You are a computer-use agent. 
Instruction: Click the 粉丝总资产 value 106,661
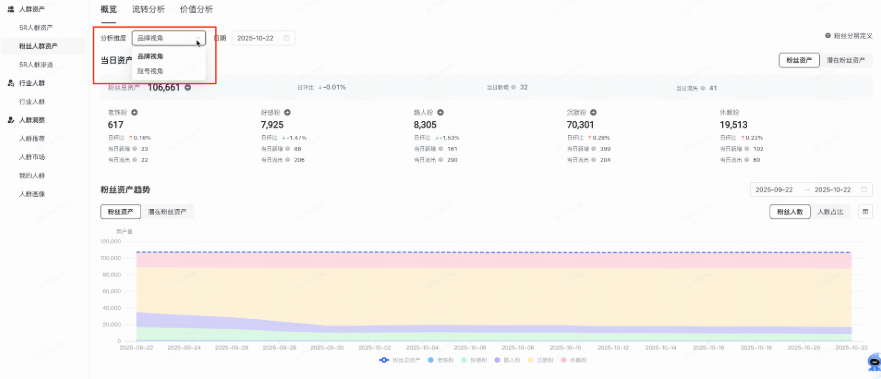pos(164,88)
